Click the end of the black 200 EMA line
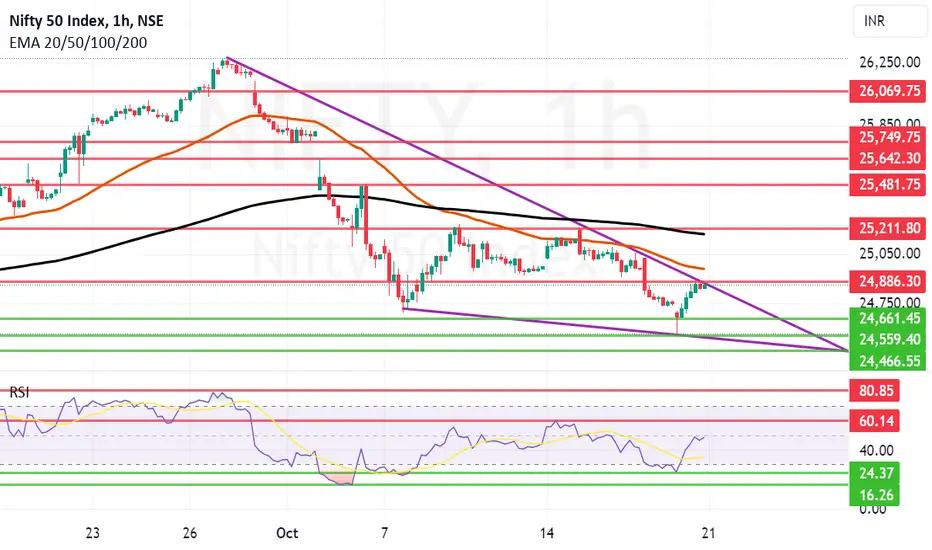932x550 pixels. click(x=704, y=234)
